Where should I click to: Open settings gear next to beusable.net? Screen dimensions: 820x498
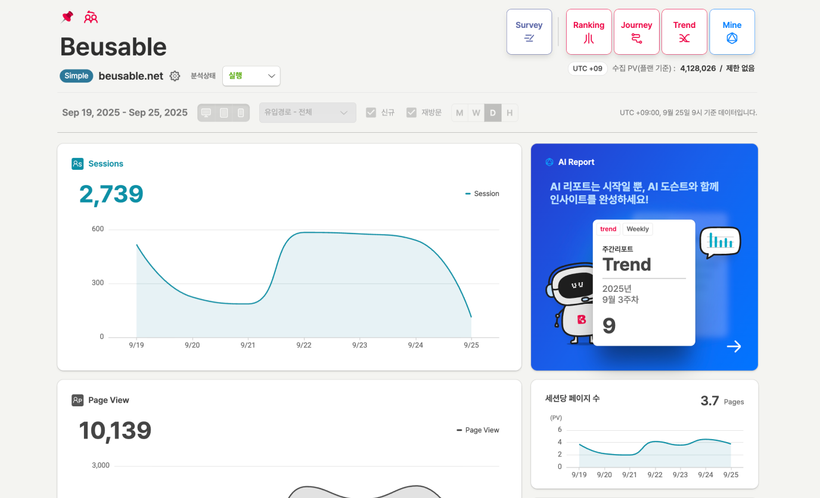(175, 76)
